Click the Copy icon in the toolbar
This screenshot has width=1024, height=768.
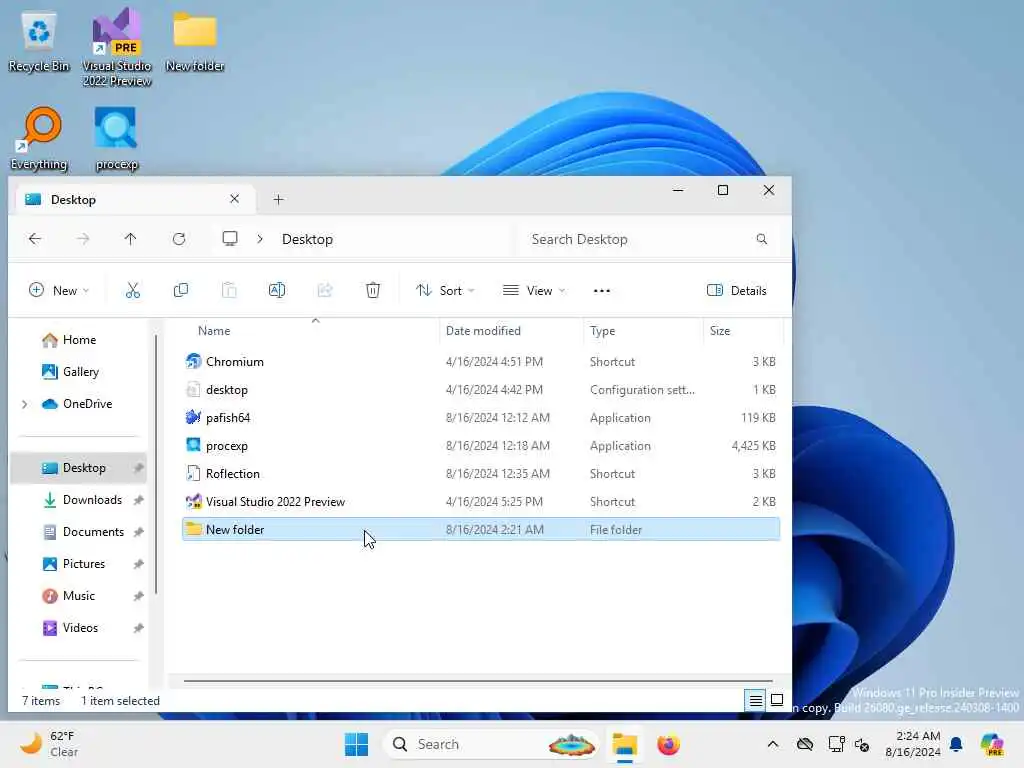(x=181, y=291)
